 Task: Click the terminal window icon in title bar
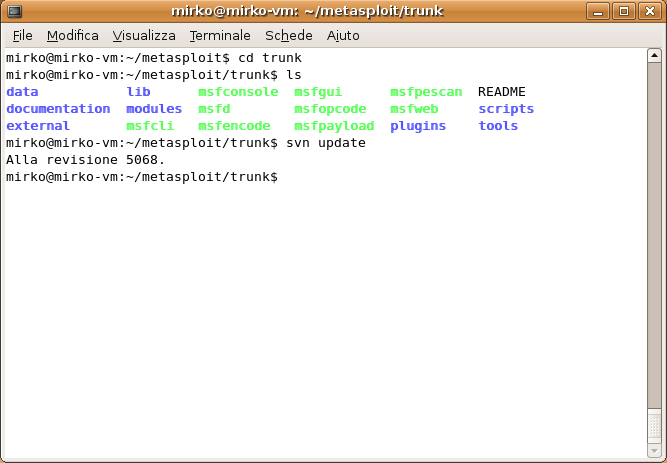14,11
